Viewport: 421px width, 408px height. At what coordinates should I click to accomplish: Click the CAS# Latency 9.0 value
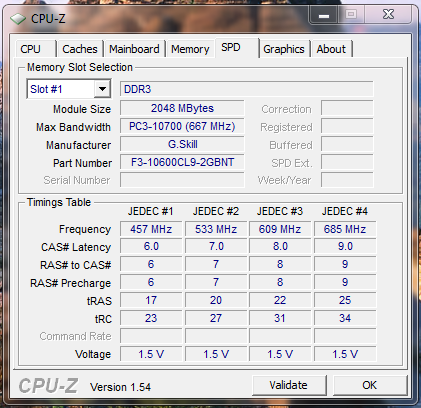pos(345,246)
